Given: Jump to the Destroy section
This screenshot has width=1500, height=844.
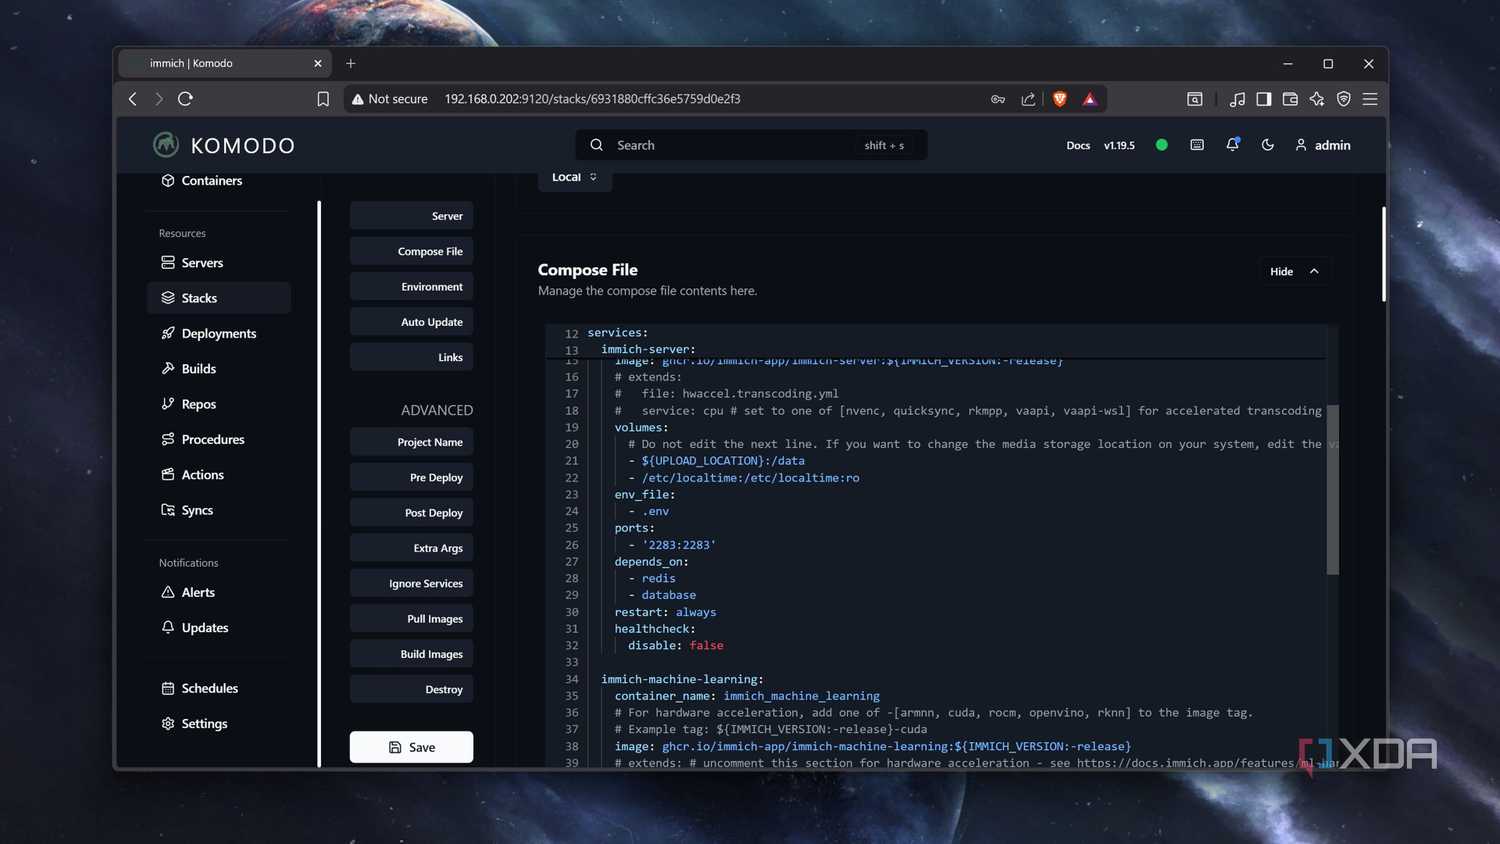Looking at the screenshot, I should [411, 689].
